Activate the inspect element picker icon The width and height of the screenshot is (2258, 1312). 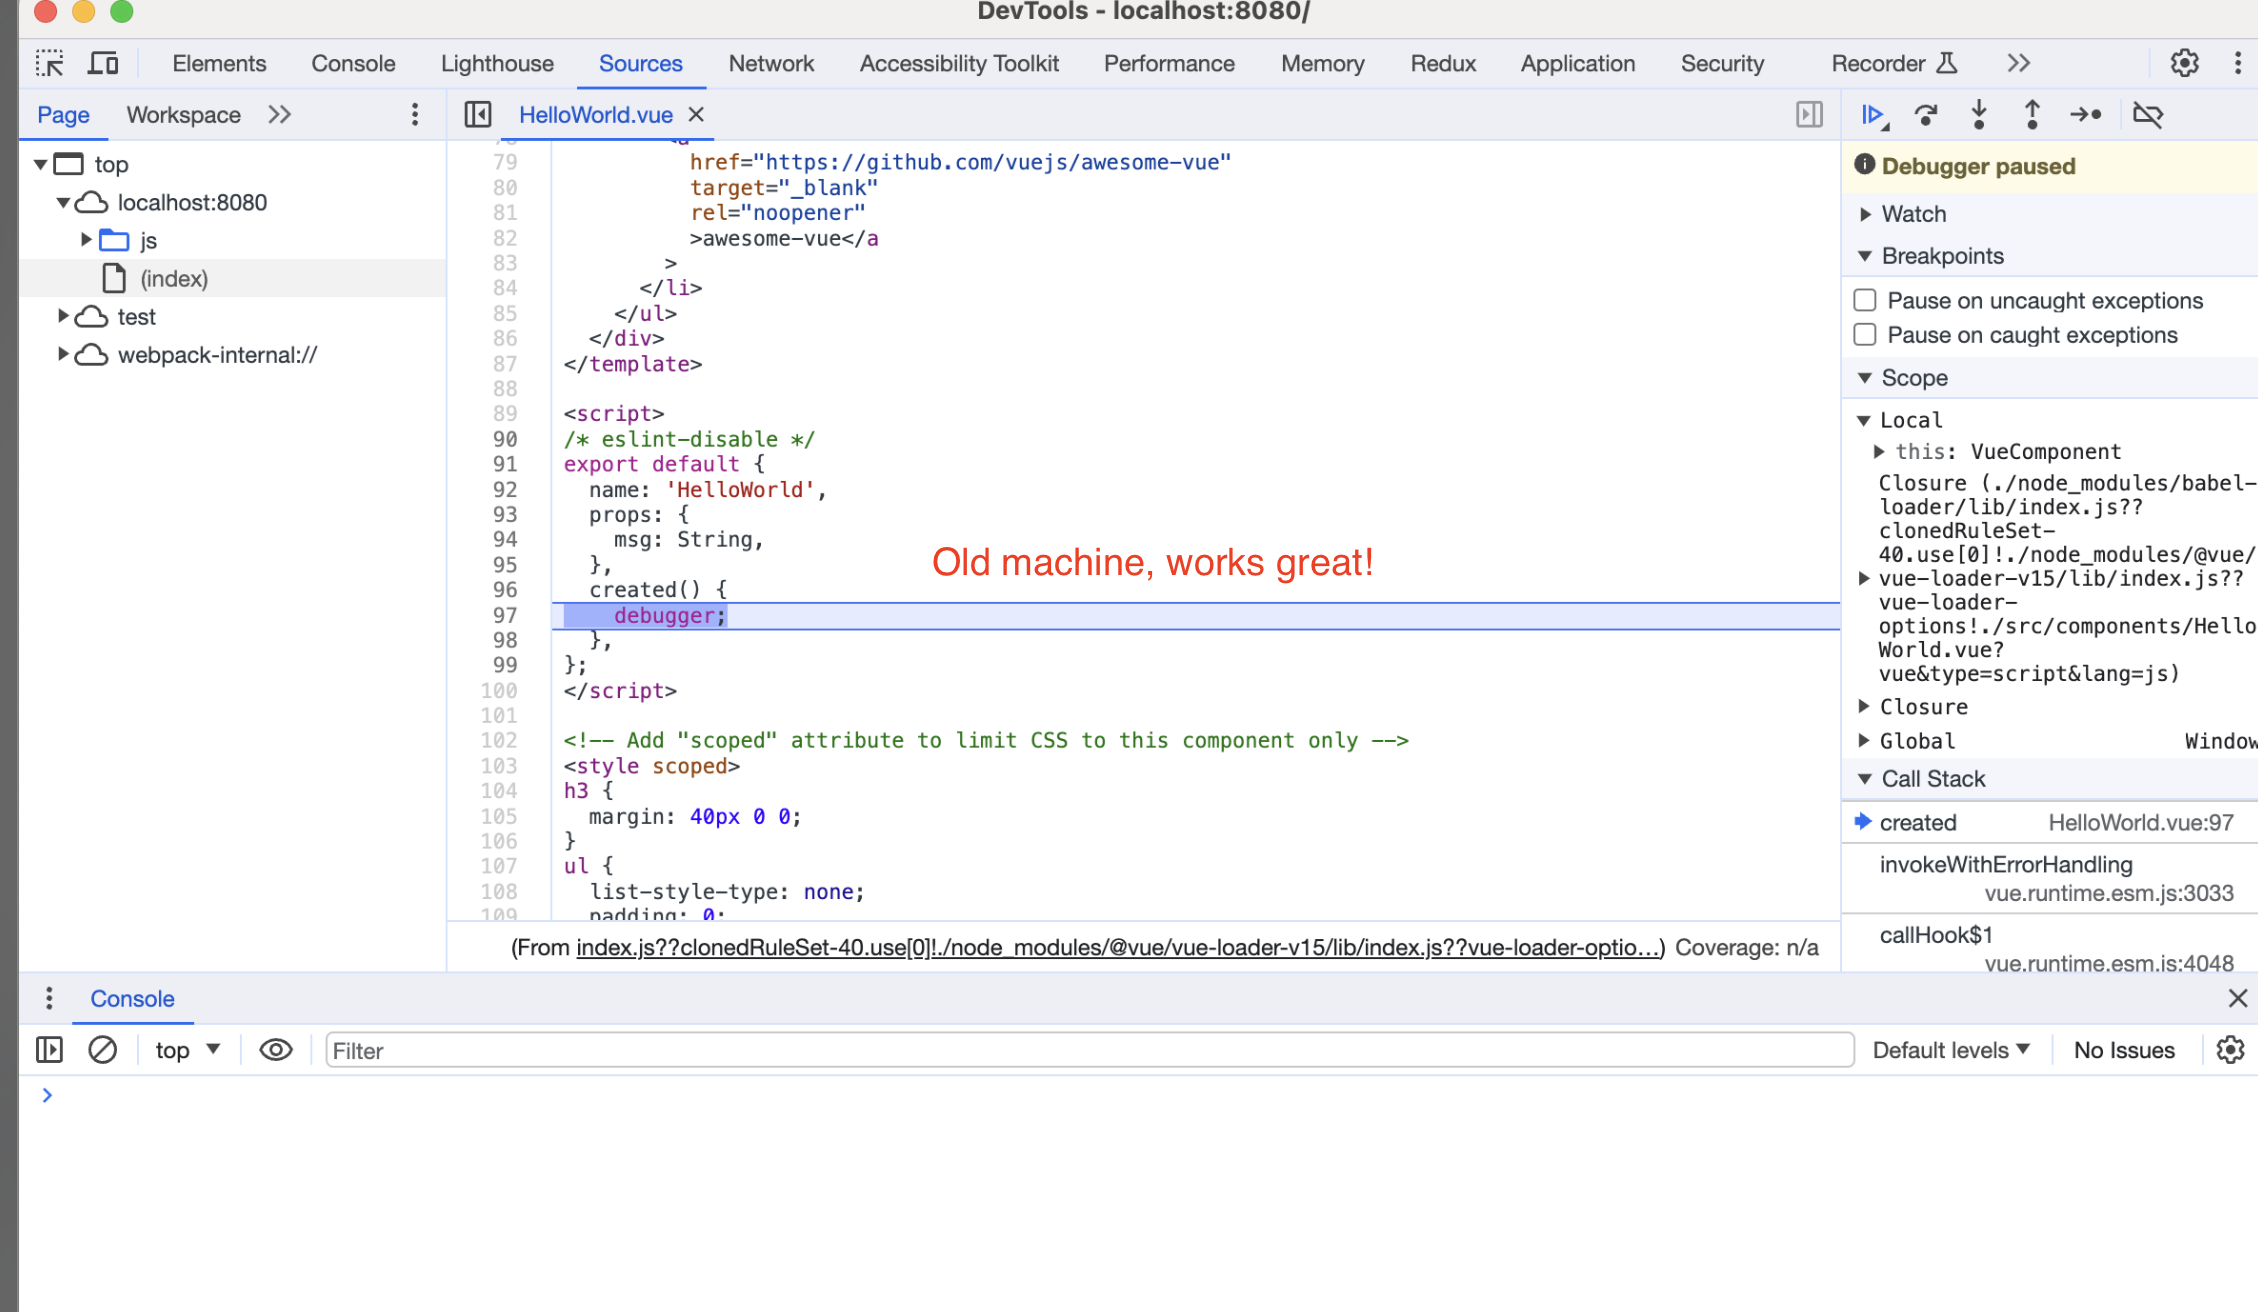49,64
